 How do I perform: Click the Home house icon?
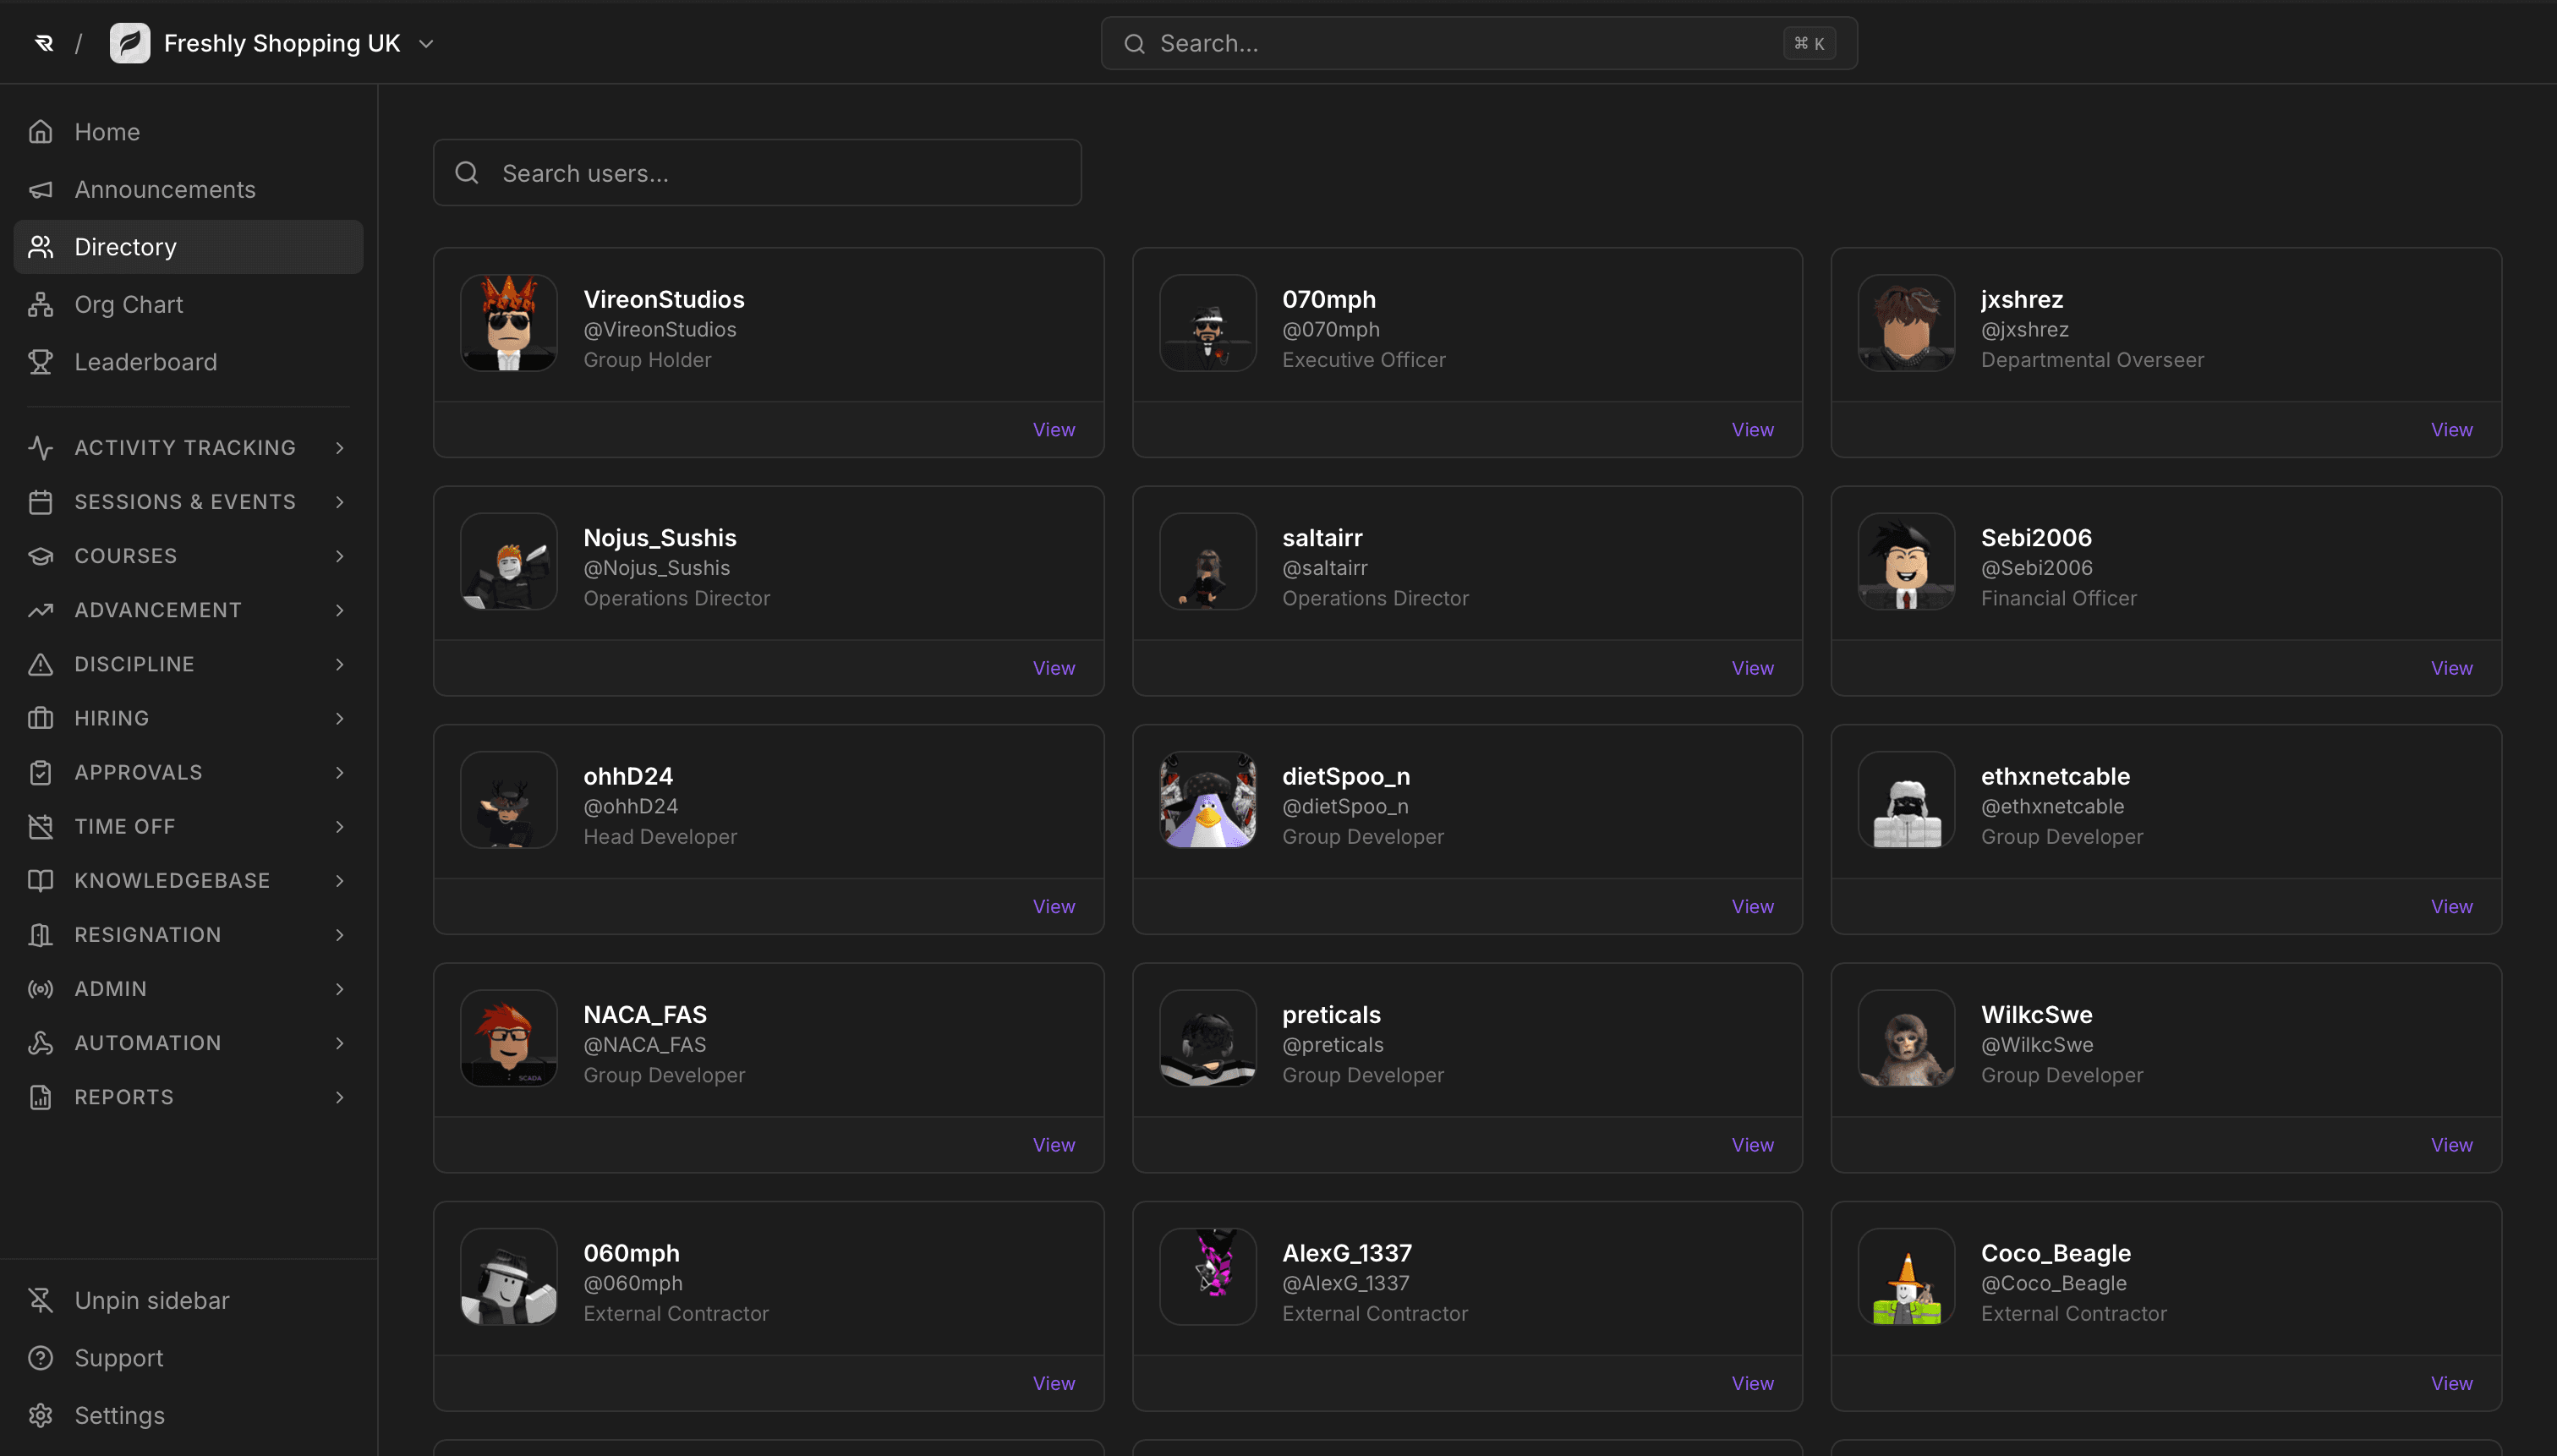point(41,132)
